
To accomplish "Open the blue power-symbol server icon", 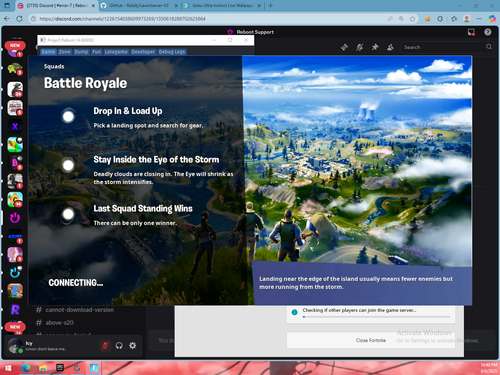I will click(x=15, y=273).
